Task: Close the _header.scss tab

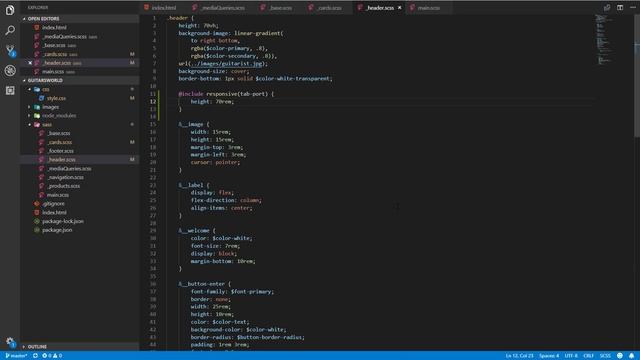Action: pyautogui.click(x=400, y=8)
